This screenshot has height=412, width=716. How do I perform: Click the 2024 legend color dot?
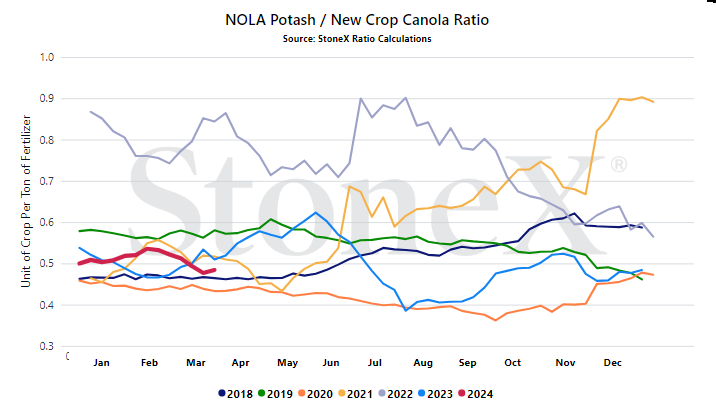(x=462, y=393)
